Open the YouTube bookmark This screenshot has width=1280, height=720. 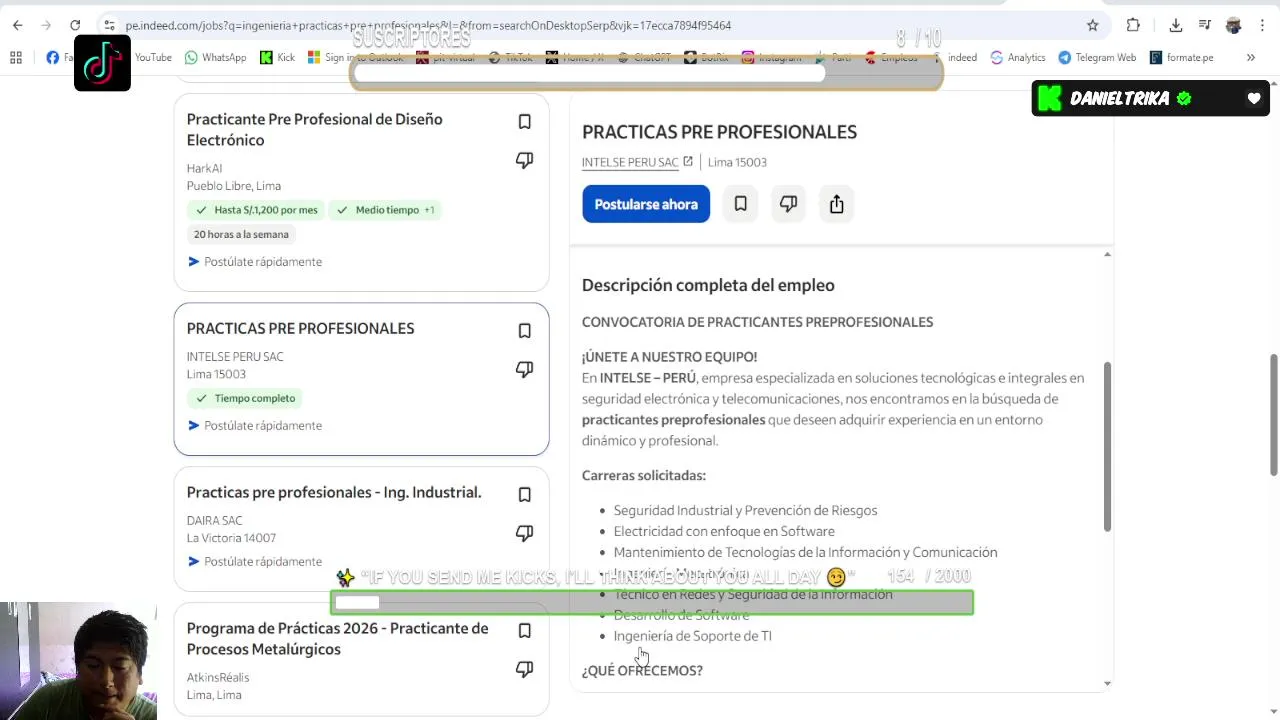pos(153,58)
